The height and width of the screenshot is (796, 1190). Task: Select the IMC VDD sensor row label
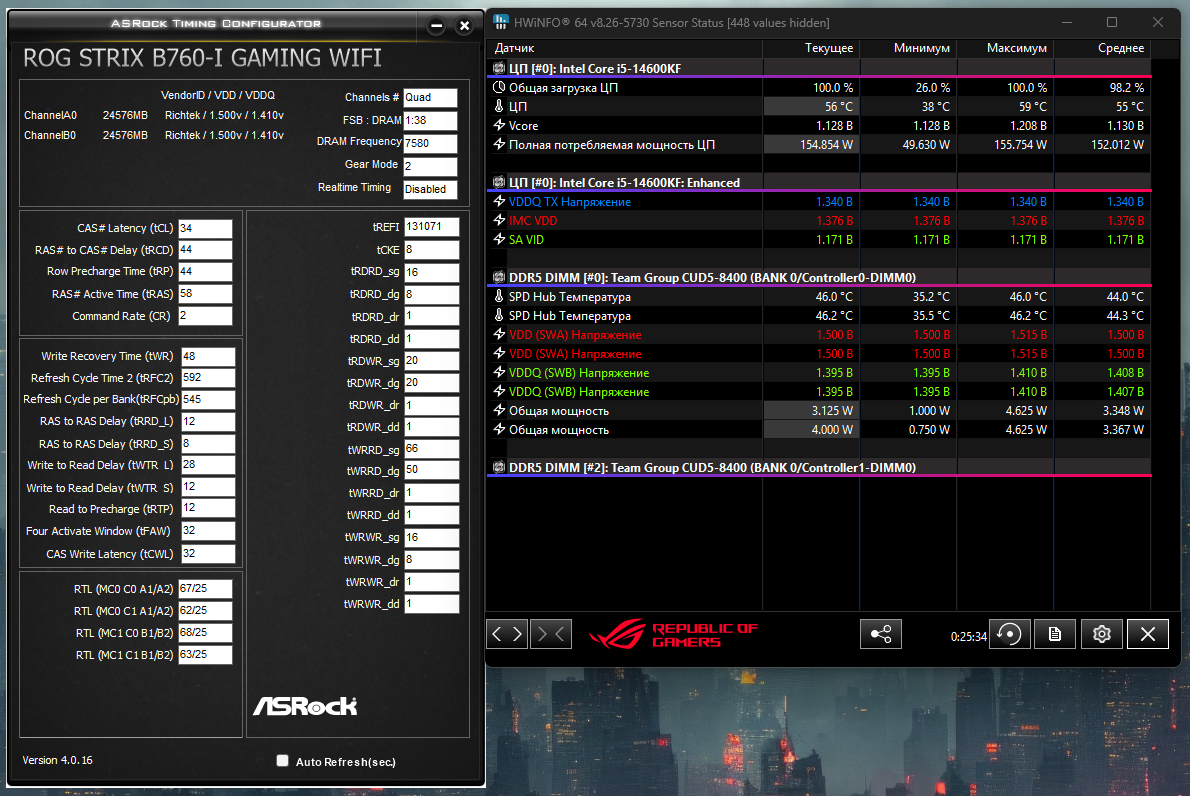(533, 220)
